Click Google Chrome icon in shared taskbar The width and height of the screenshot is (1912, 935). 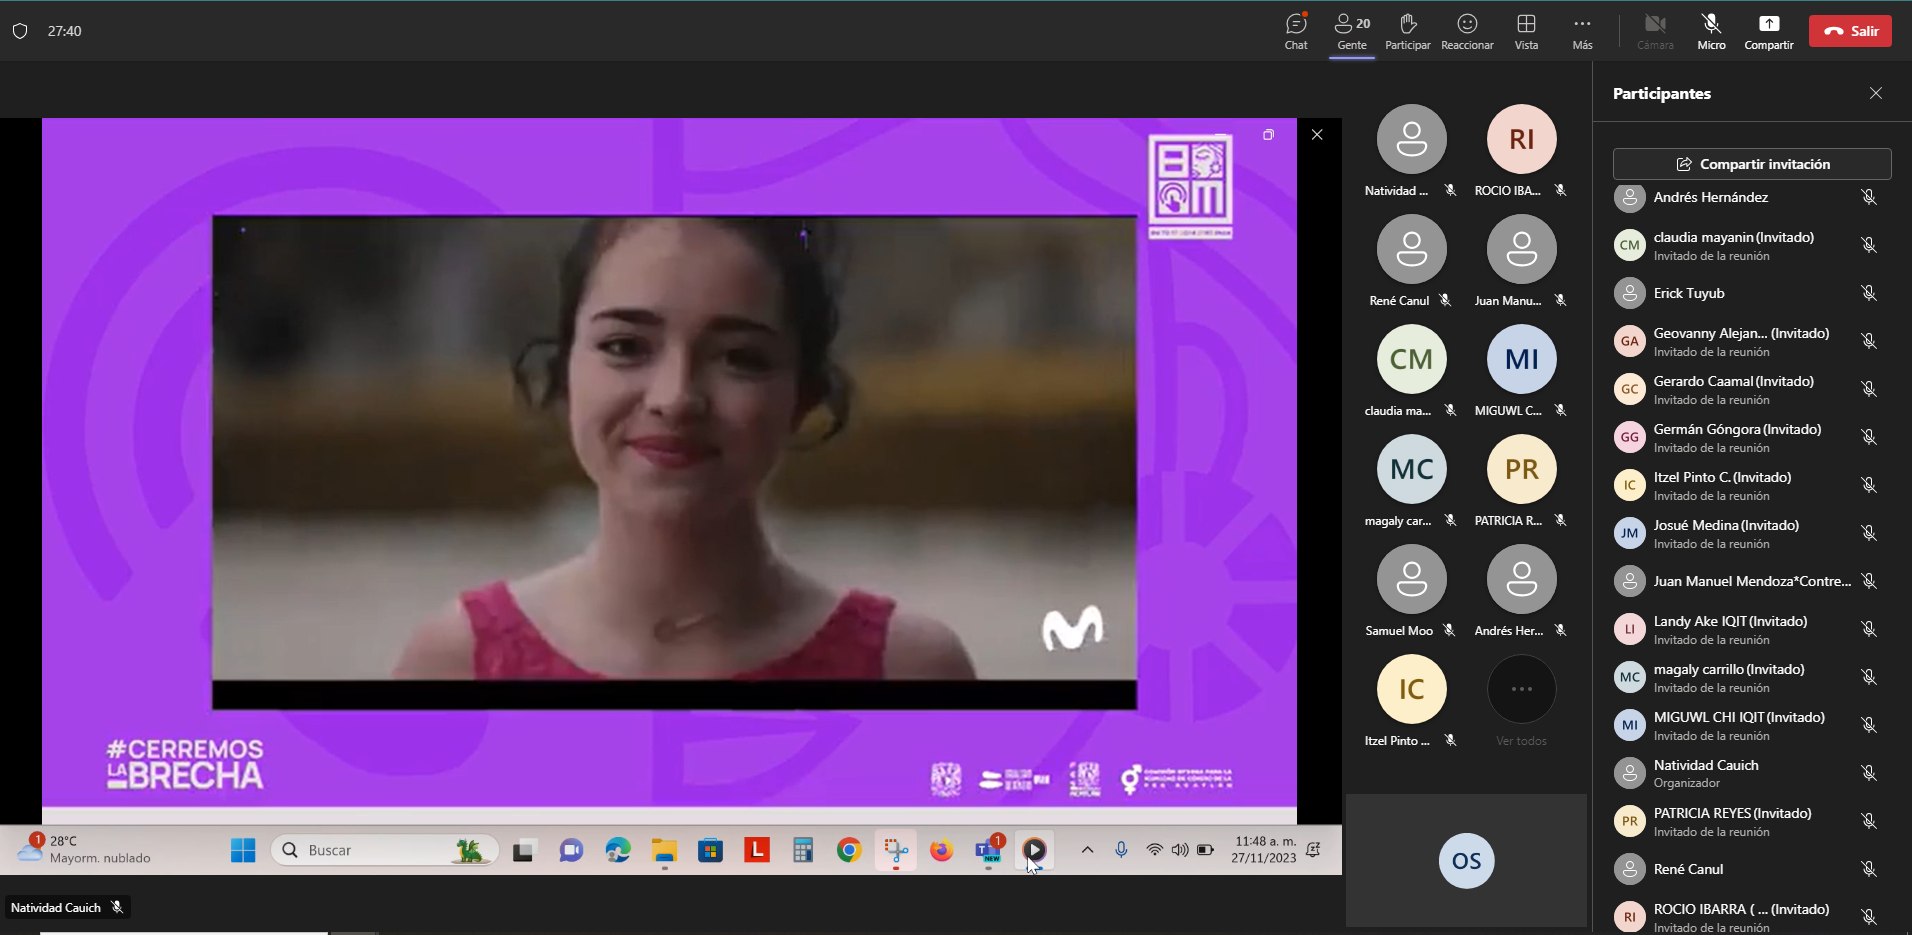pyautogui.click(x=849, y=850)
